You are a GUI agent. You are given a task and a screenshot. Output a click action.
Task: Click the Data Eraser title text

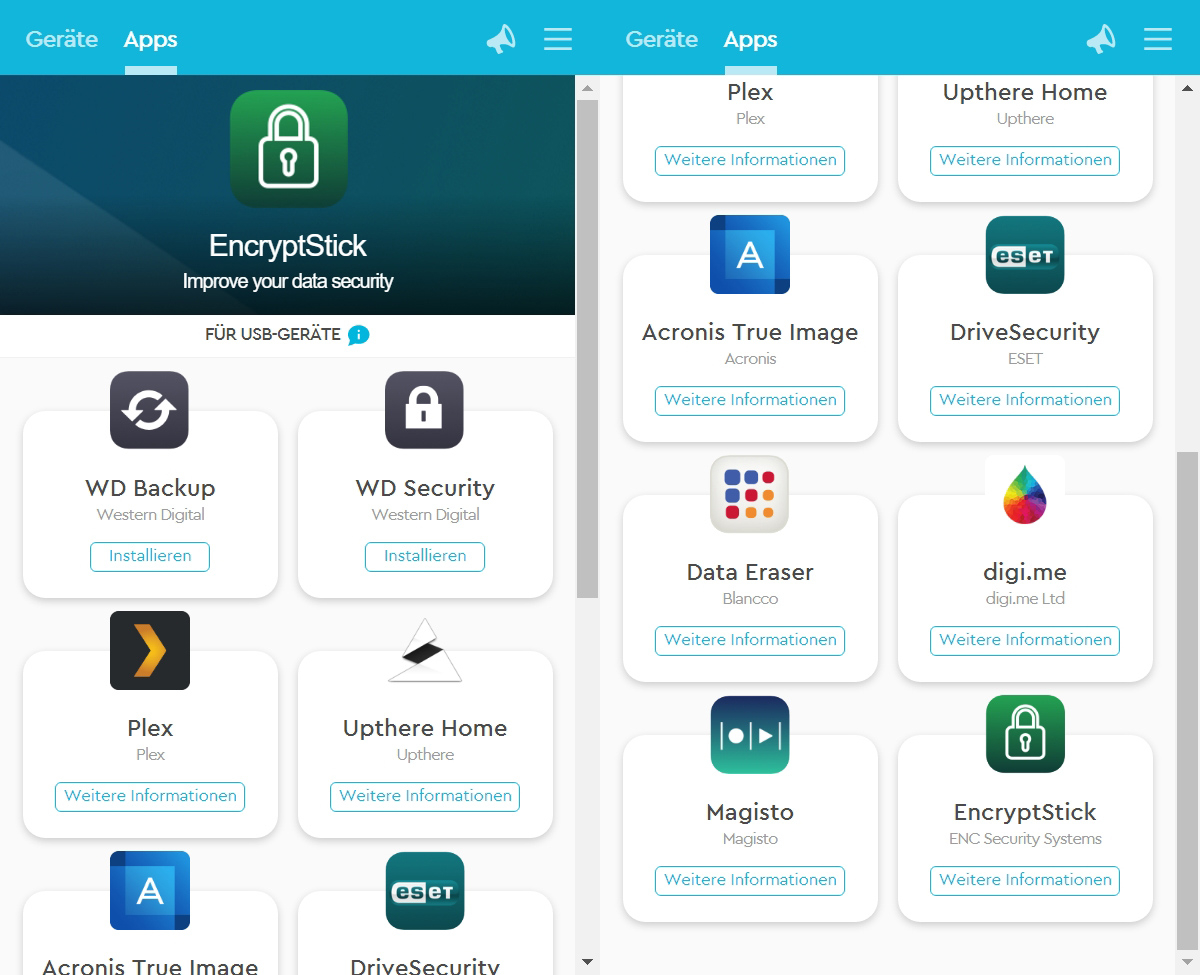(750, 572)
